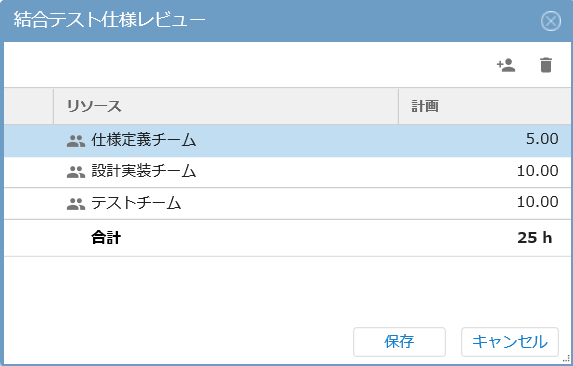Edit 設計実装チーム planned value 10.00
The image size is (573, 366).
pos(485,172)
